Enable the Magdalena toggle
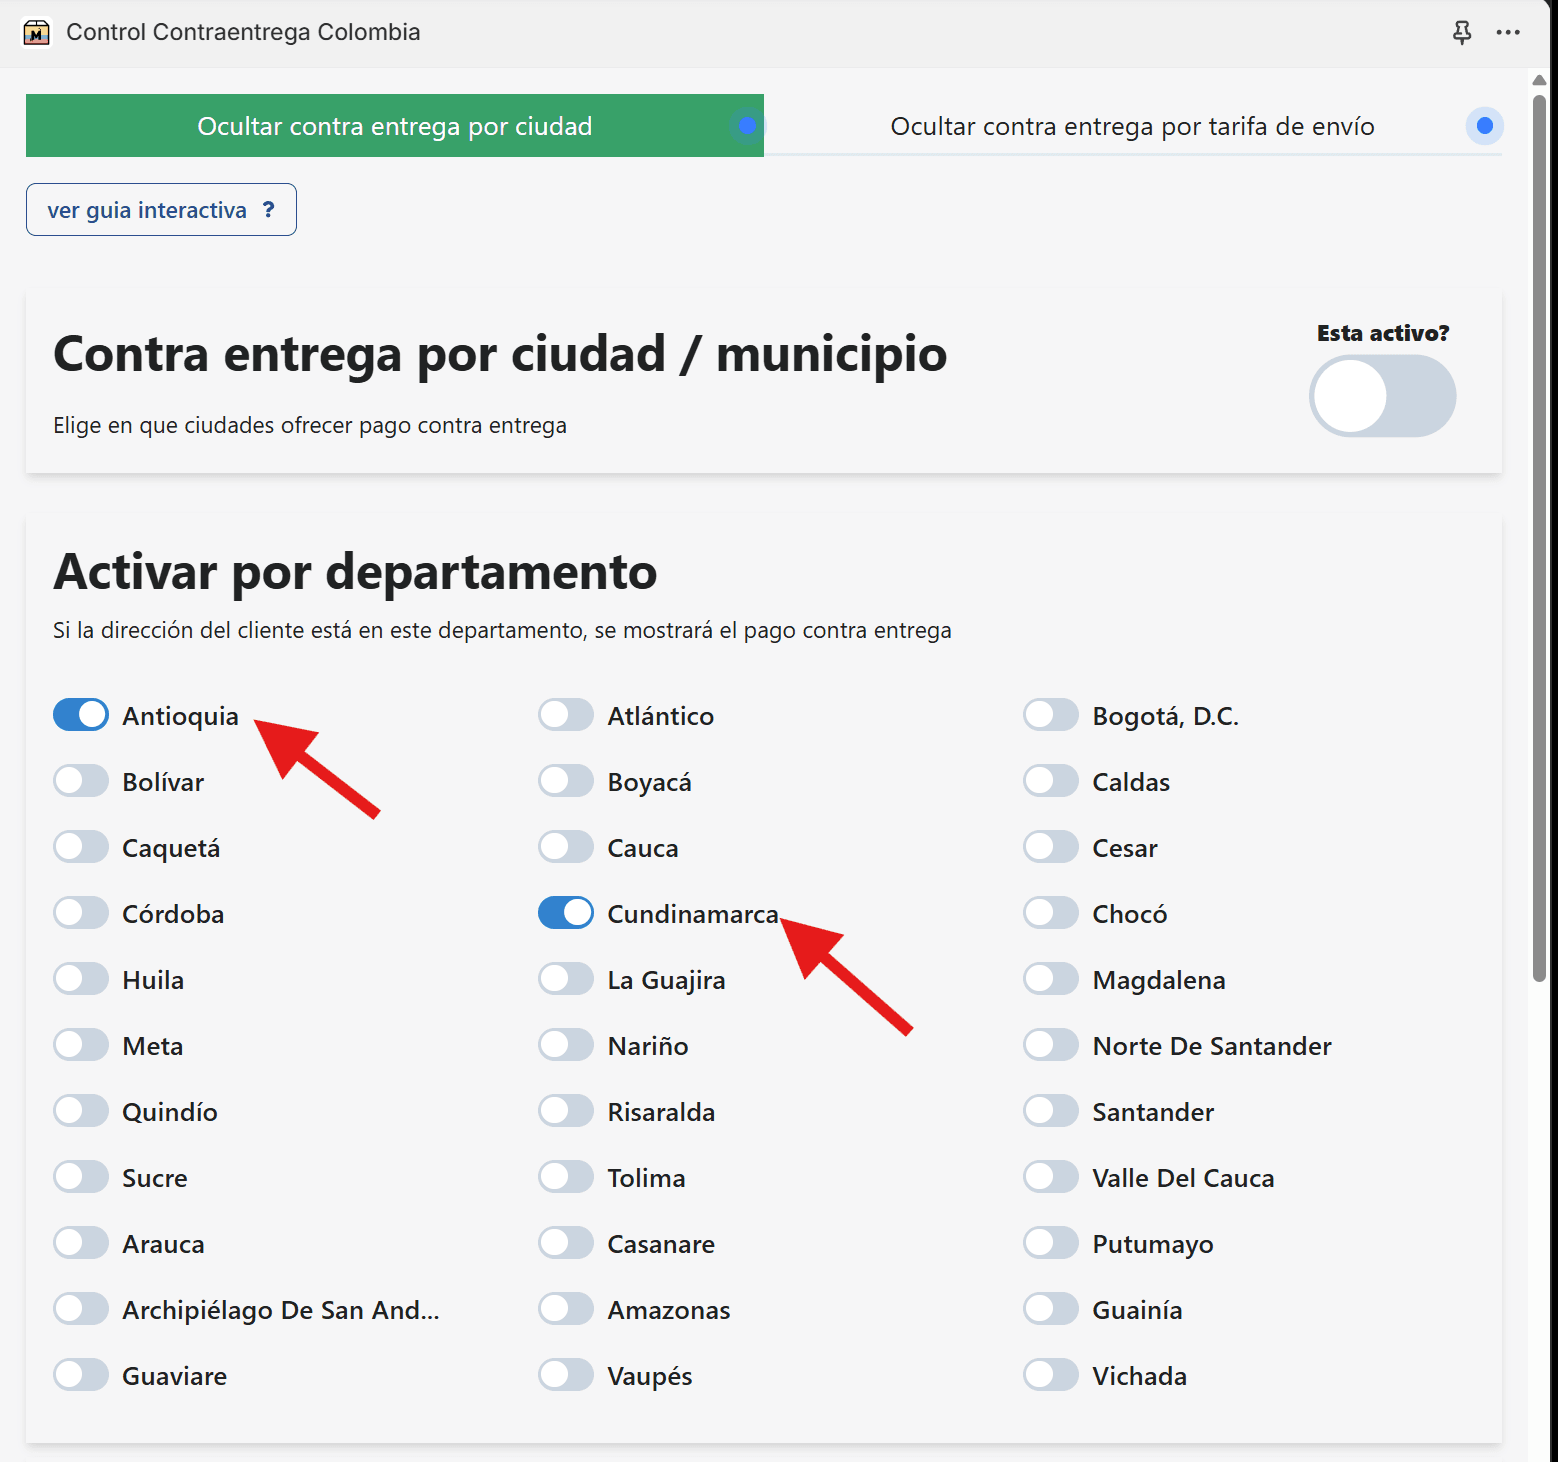The image size is (1558, 1462). (1051, 979)
